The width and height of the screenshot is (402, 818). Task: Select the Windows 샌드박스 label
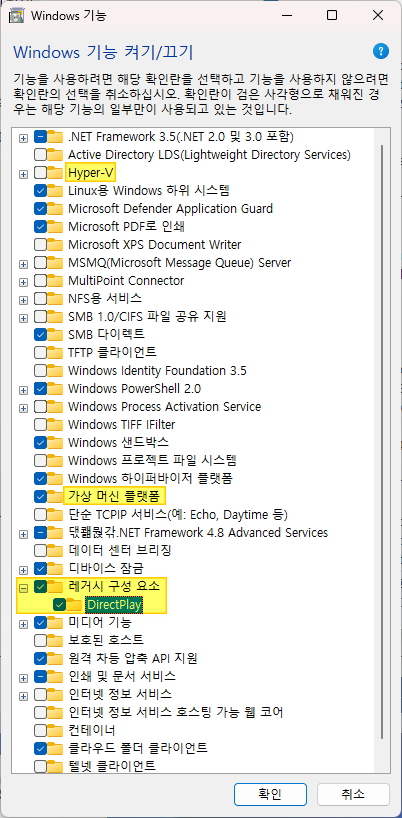coord(118,442)
